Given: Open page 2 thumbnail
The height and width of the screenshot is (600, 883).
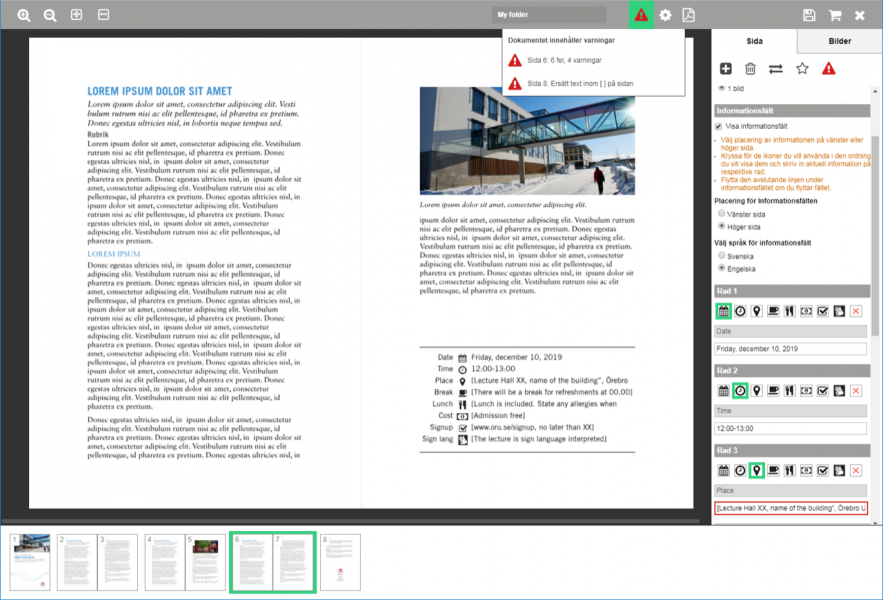Looking at the screenshot, I should (x=77, y=562).
